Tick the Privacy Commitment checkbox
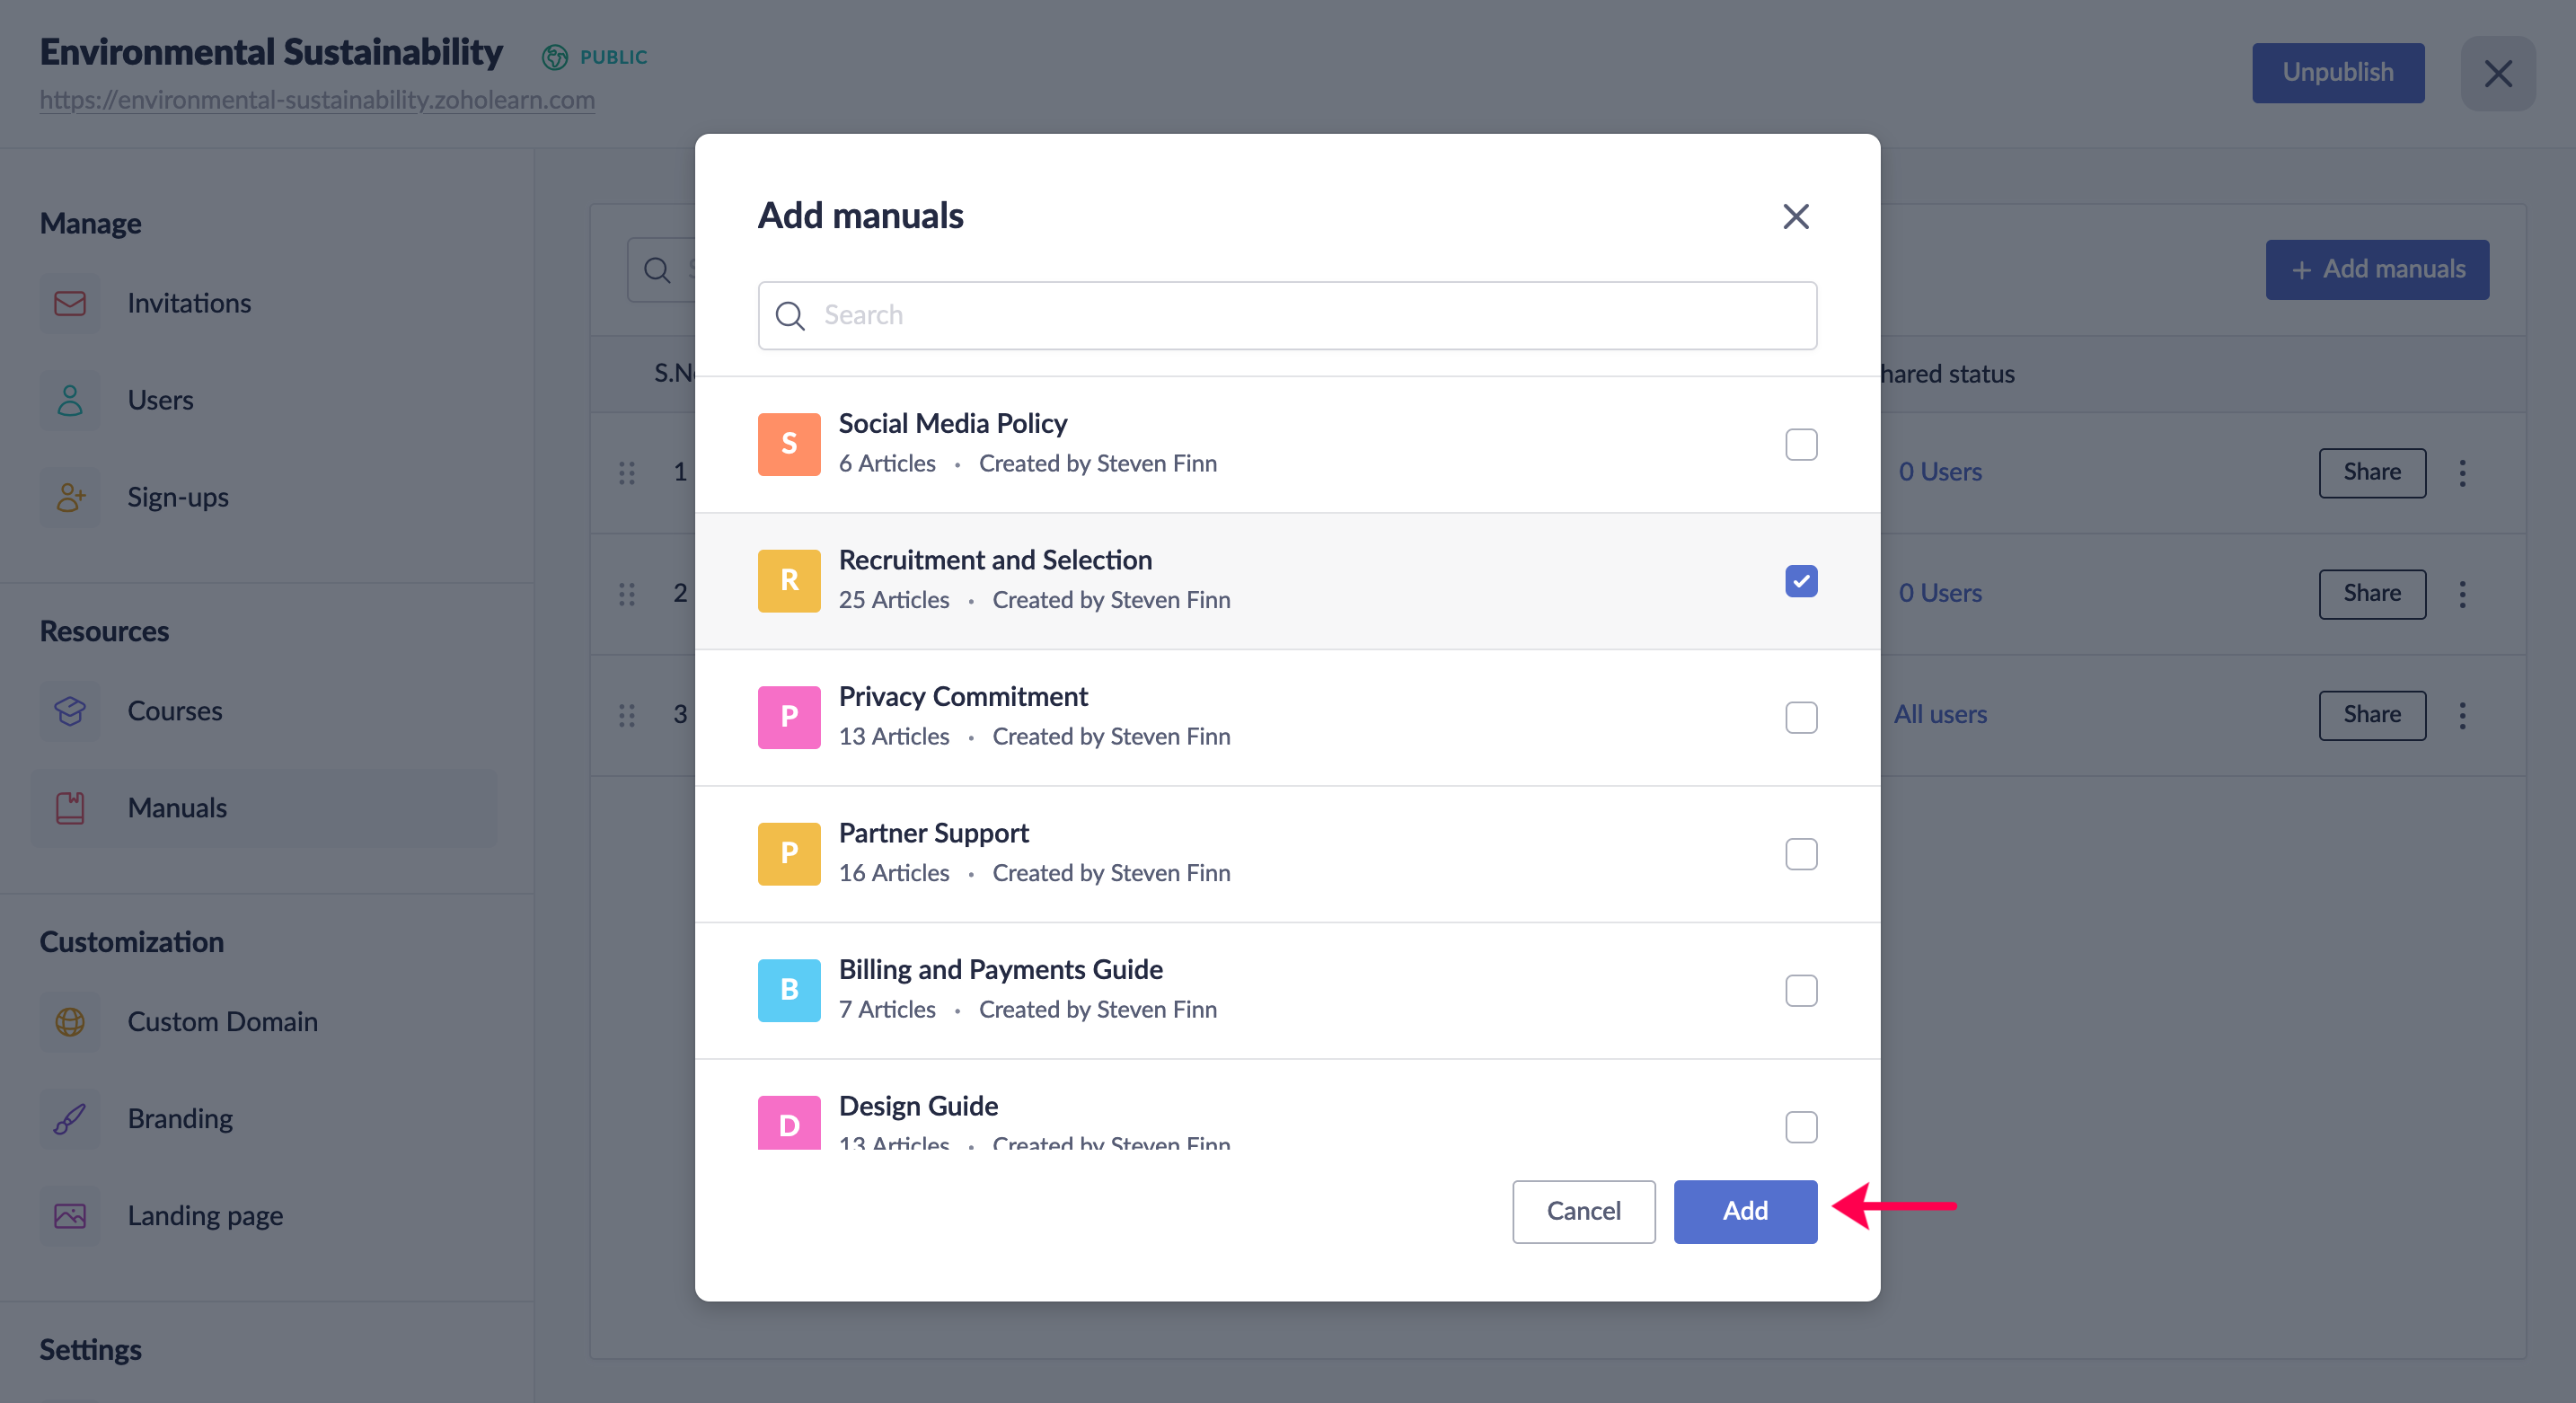2576x1403 pixels. click(x=1801, y=717)
